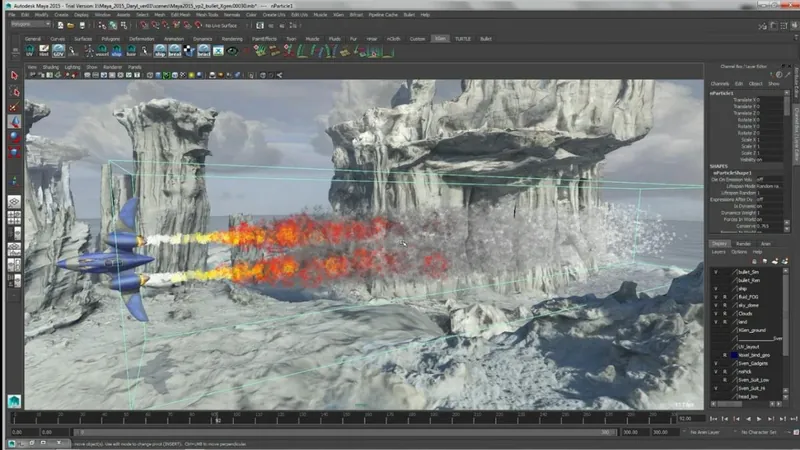Switch to four-view layout icon
This screenshot has width=800, height=450.
(14, 217)
